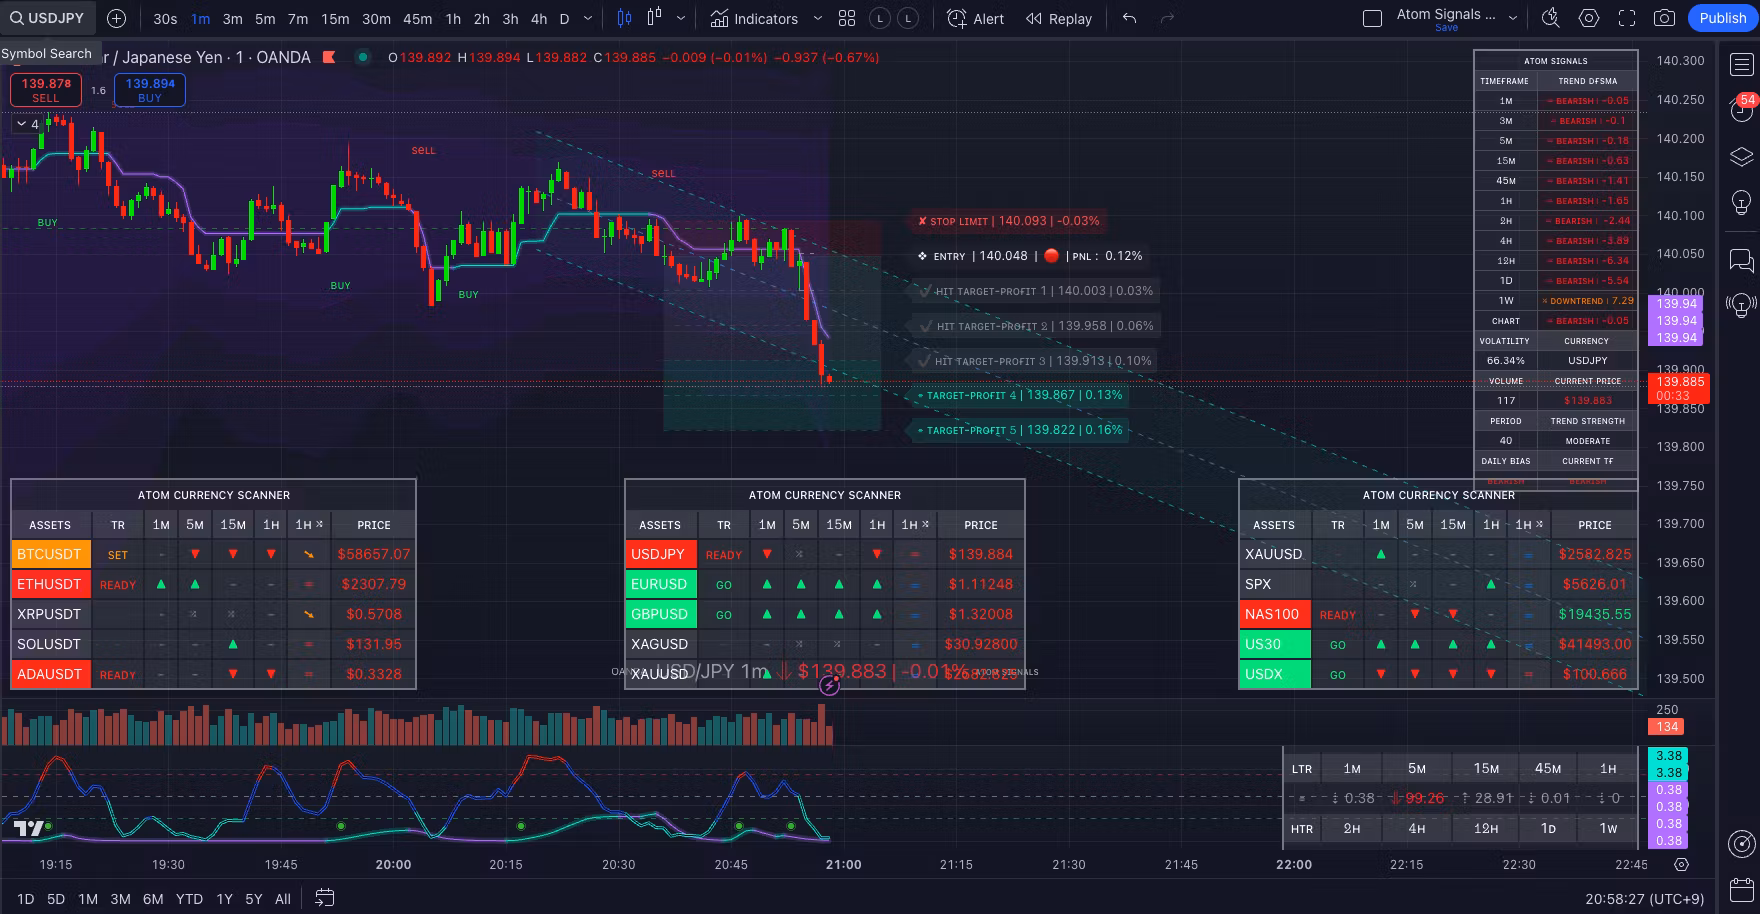Screen dimensions: 1760x914
Task: Expand chart type dropdown arrow
Action: [x=681, y=19]
